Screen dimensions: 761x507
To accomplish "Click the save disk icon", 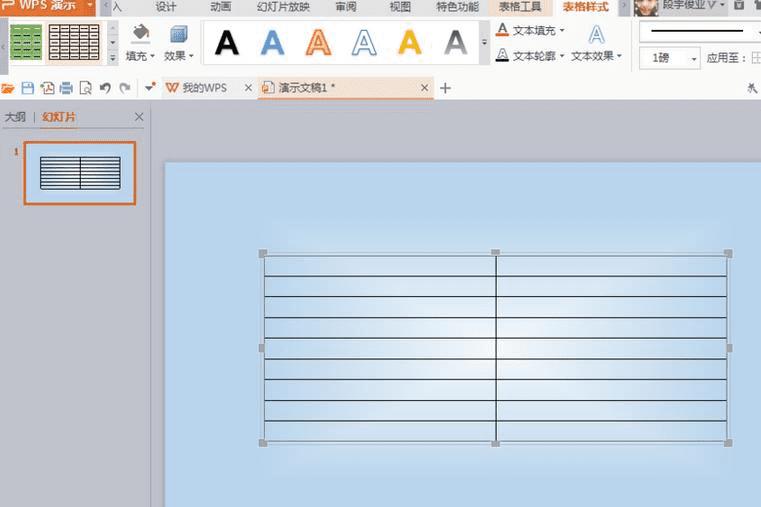I will 28,88.
